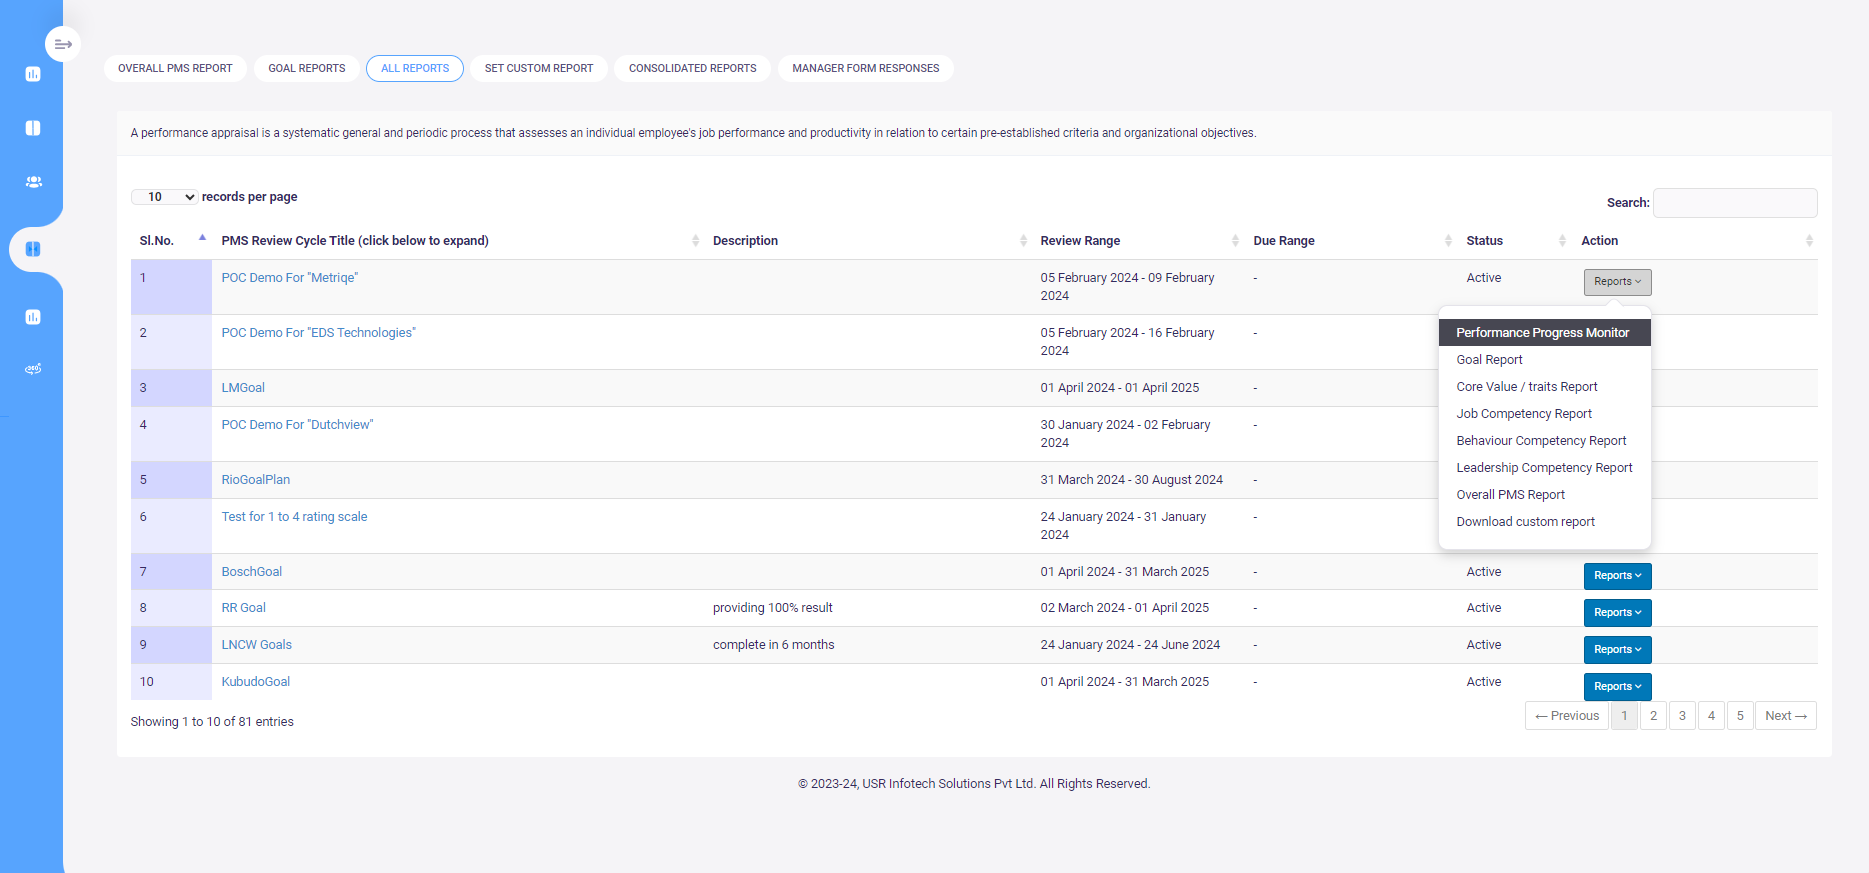Click "Showing 1 to 10 of 81 entries" text
The image size is (1869, 873).
pyautogui.click(x=212, y=722)
